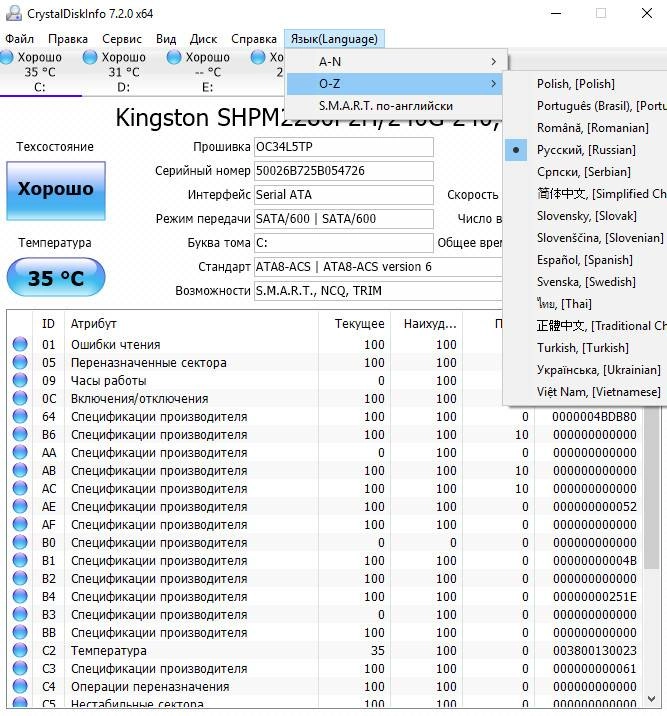
Task: Click the attribute table scrollbar thumb
Action: click(652, 486)
